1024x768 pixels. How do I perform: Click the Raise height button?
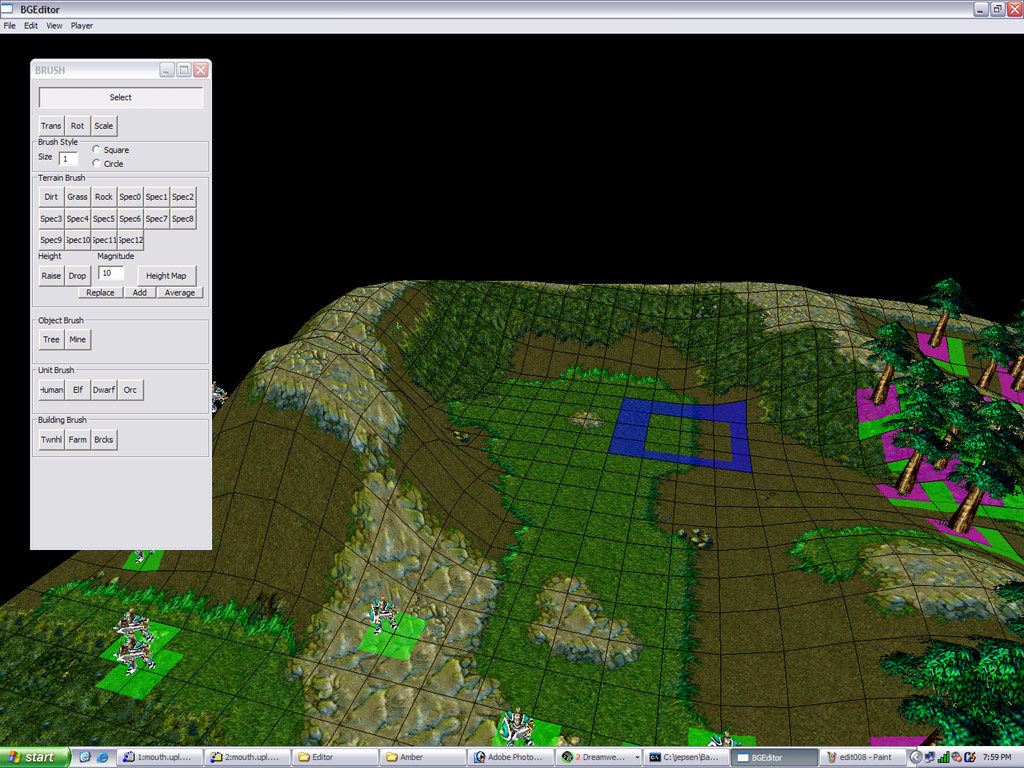pos(51,276)
